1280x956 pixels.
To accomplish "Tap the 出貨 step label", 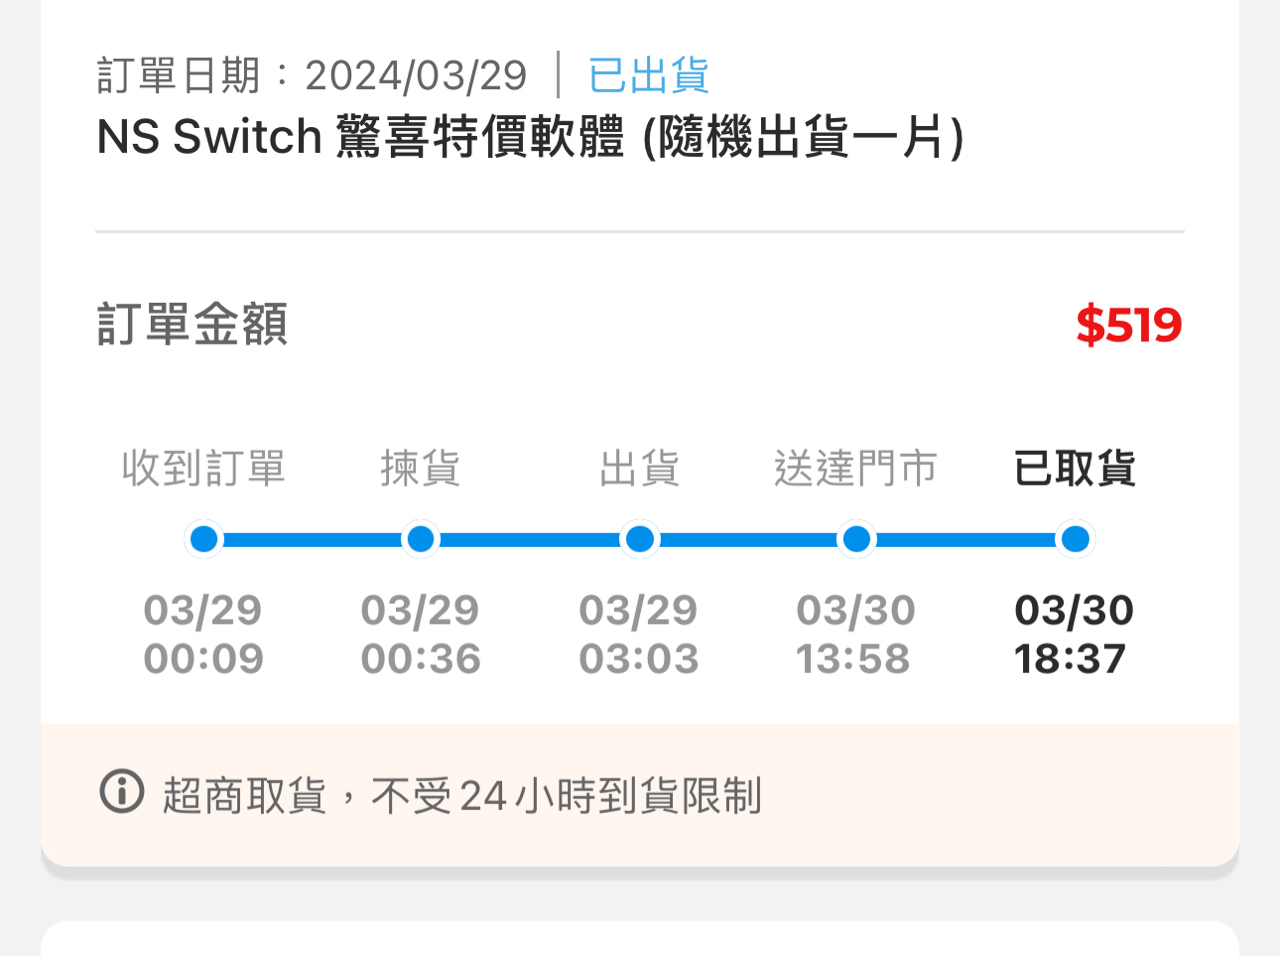I will pyautogui.click(x=639, y=467).
